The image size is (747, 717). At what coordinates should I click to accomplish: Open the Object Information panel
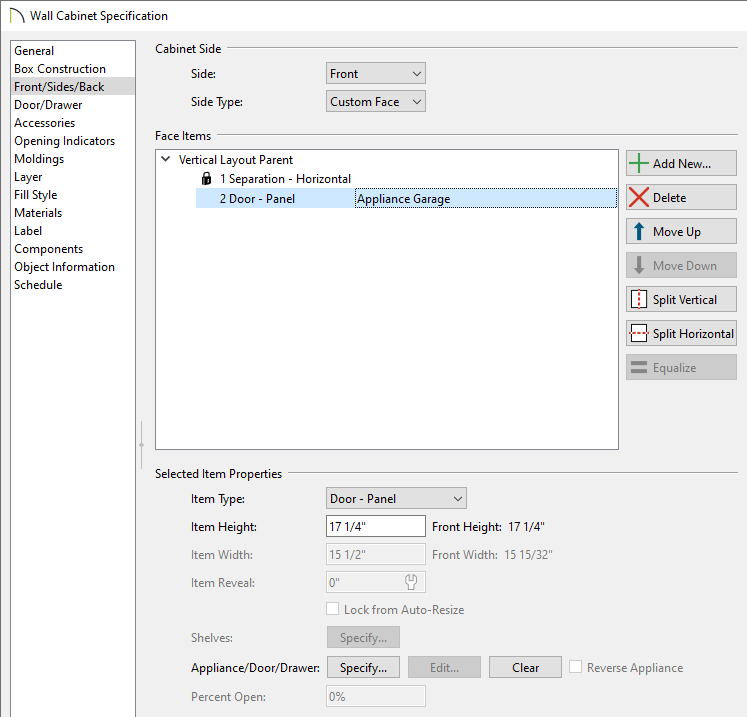(73, 267)
